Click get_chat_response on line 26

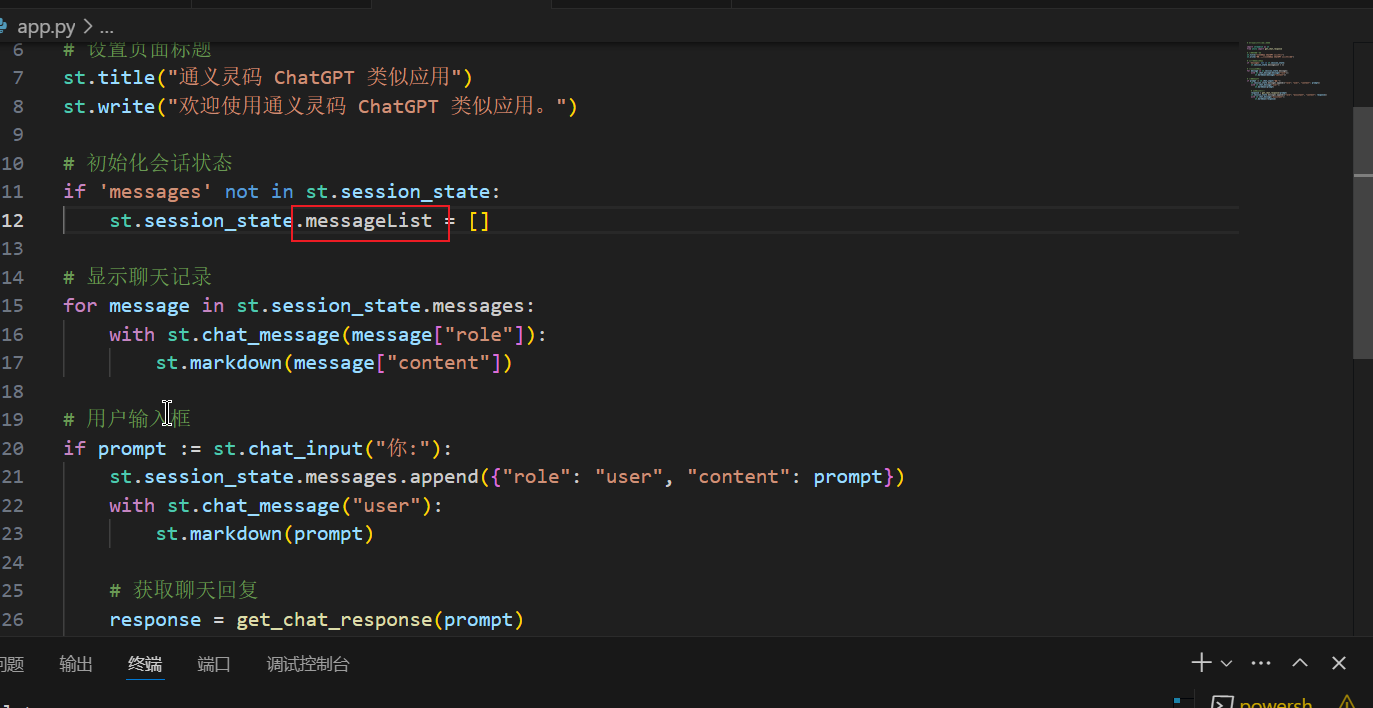tap(334, 620)
